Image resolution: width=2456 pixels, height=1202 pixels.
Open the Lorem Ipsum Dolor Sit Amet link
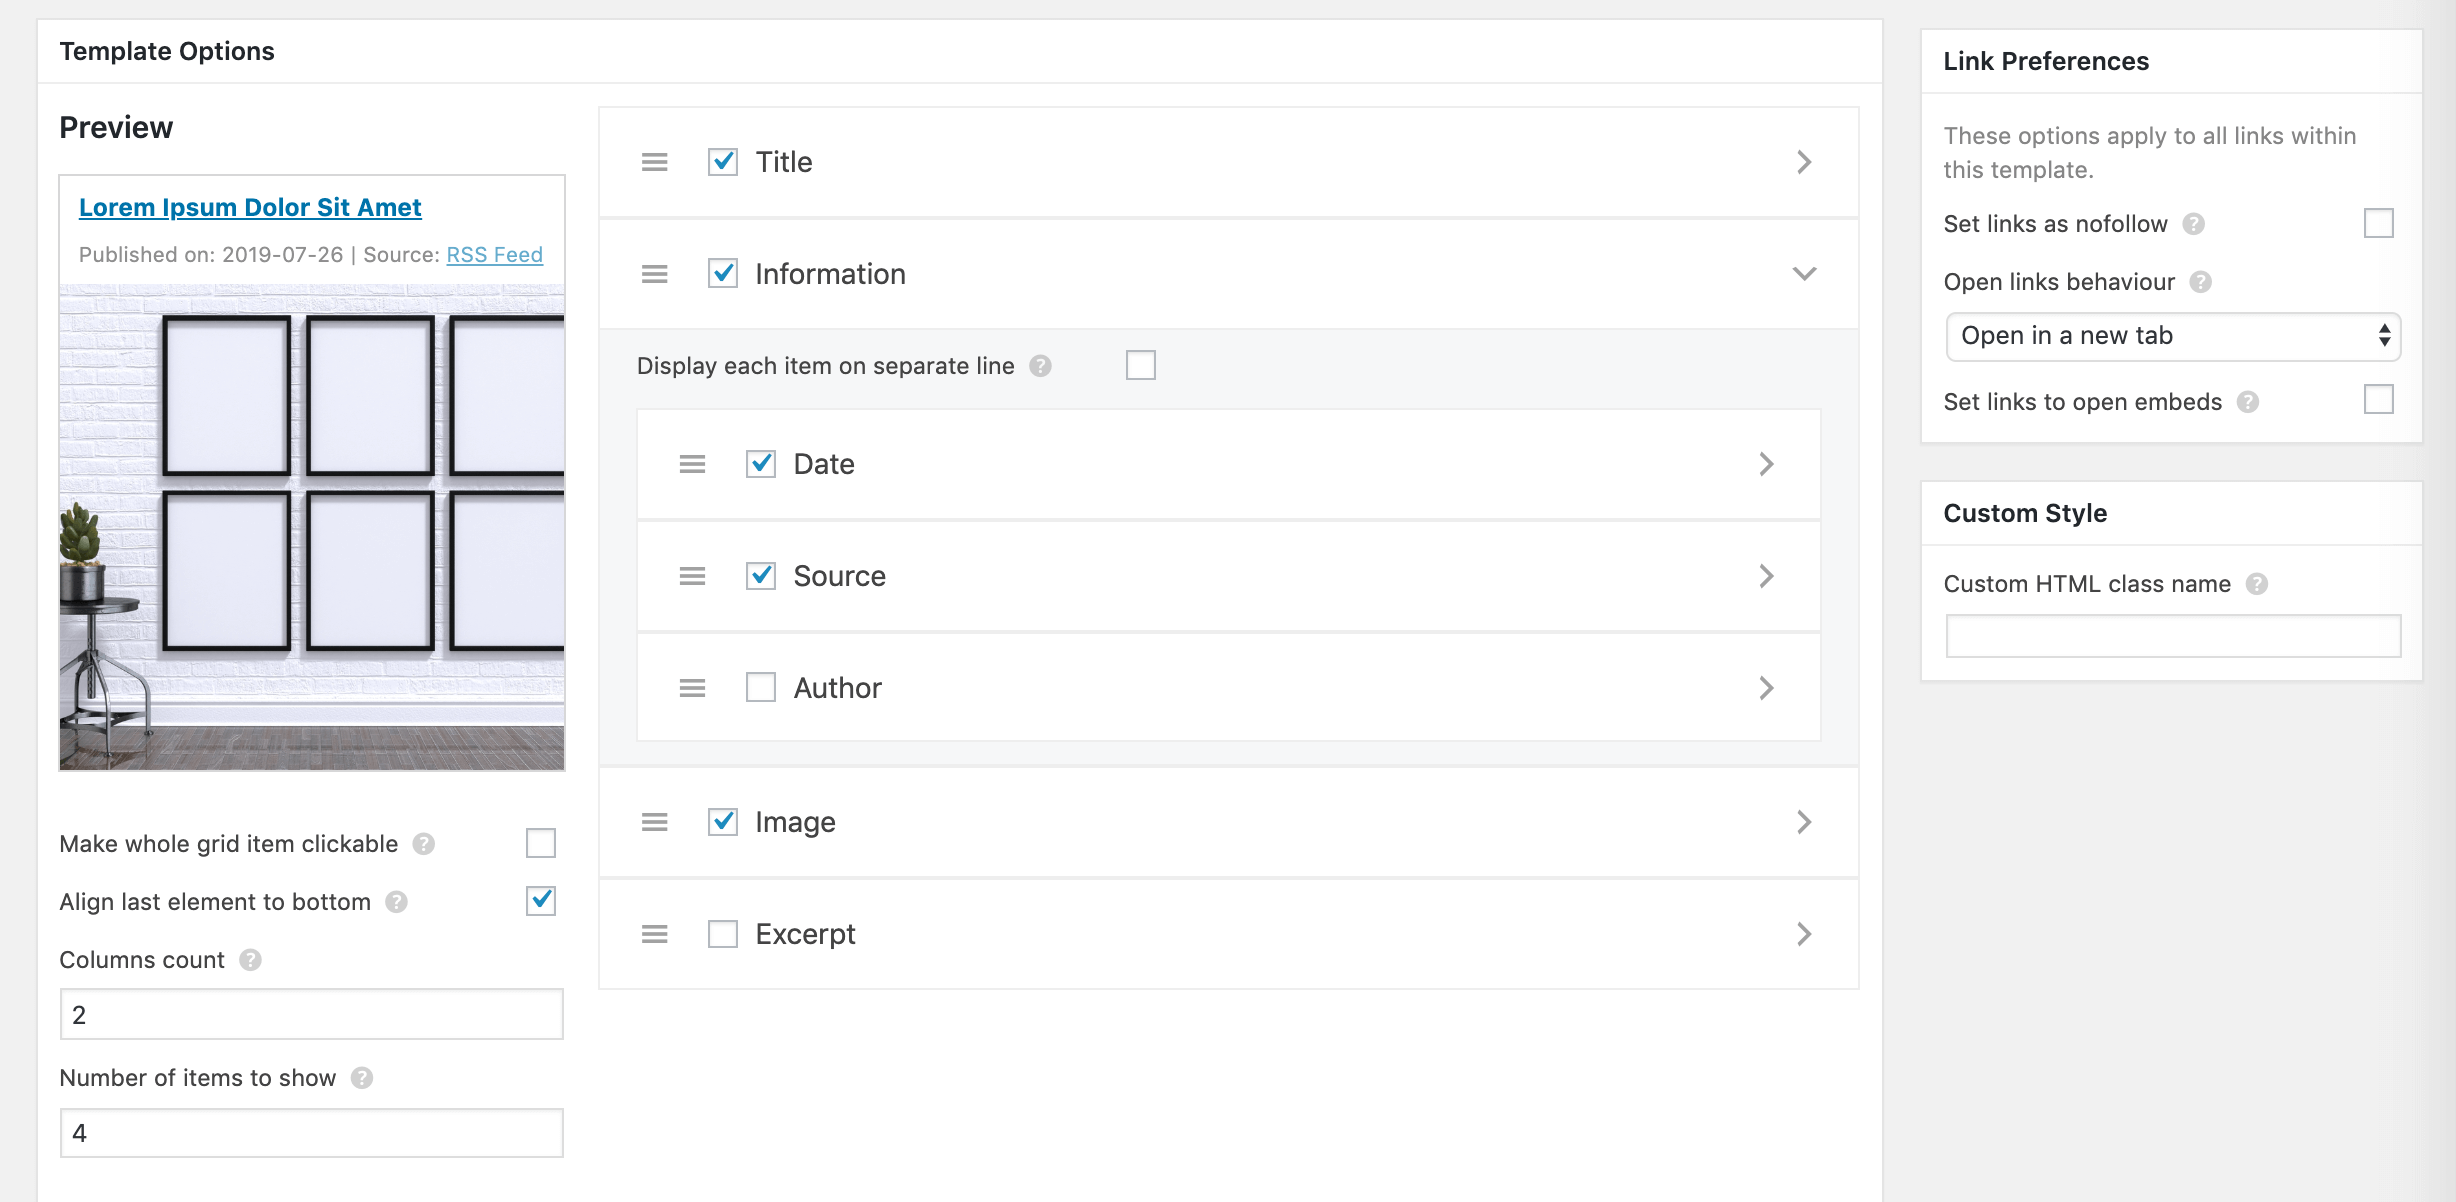(250, 207)
